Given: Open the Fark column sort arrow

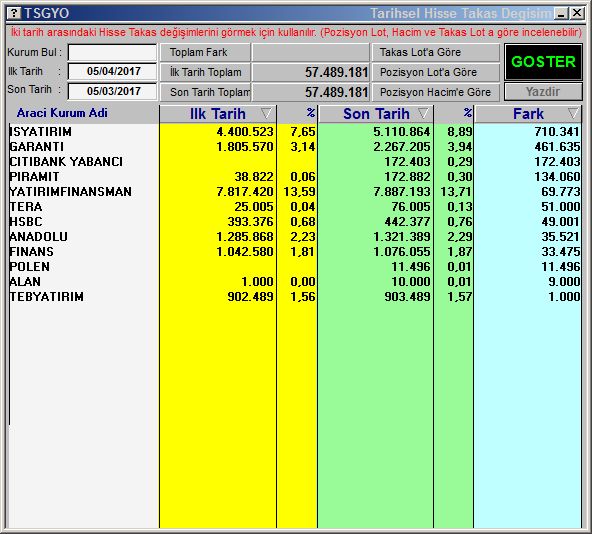Looking at the screenshot, I should coord(573,113).
